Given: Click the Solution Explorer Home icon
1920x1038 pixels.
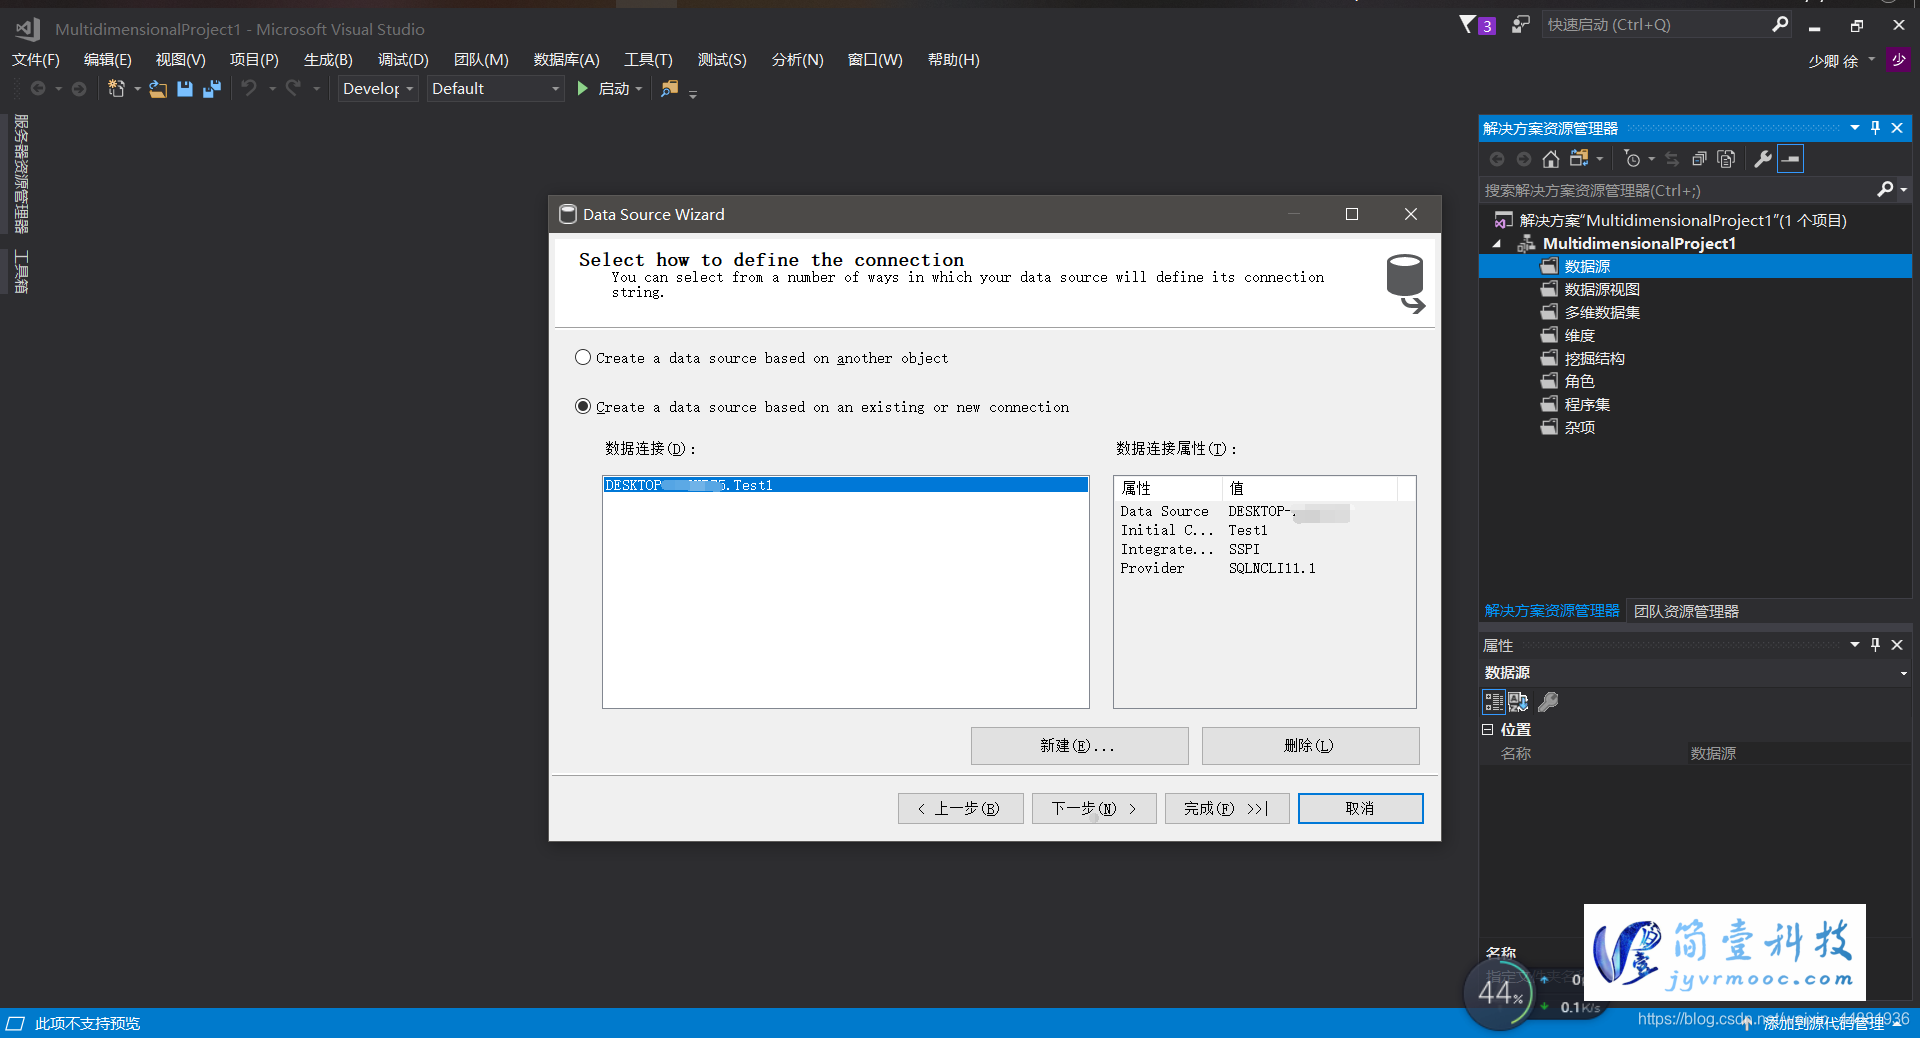Looking at the screenshot, I should tap(1551, 159).
